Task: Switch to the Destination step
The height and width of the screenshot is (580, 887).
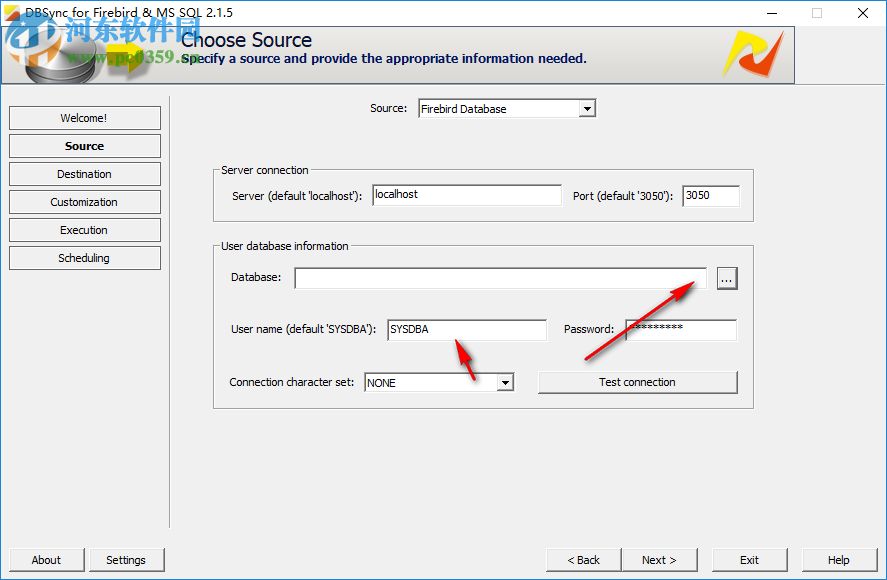Action: click(x=84, y=174)
